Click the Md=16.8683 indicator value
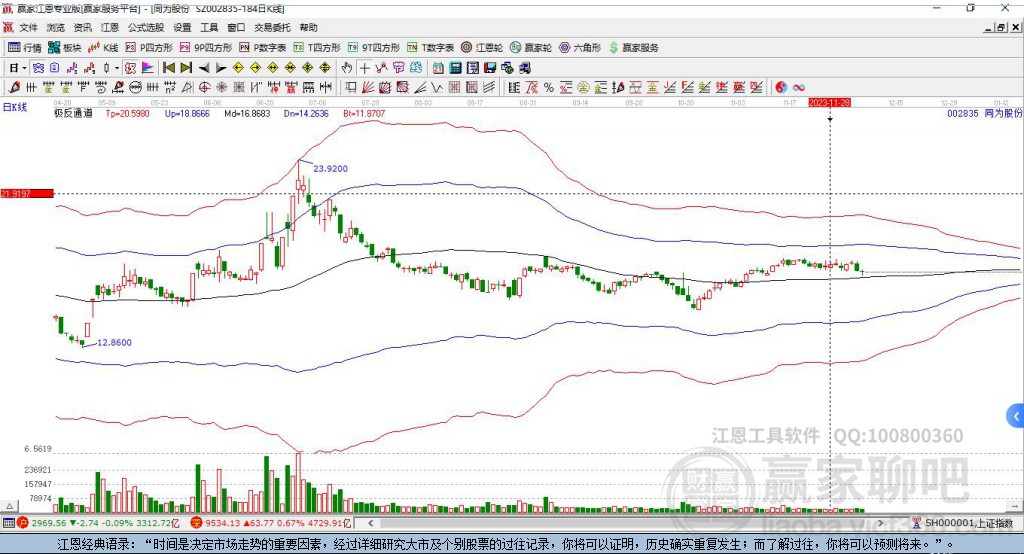Image resolution: width=1024 pixels, height=554 pixels. (x=247, y=113)
